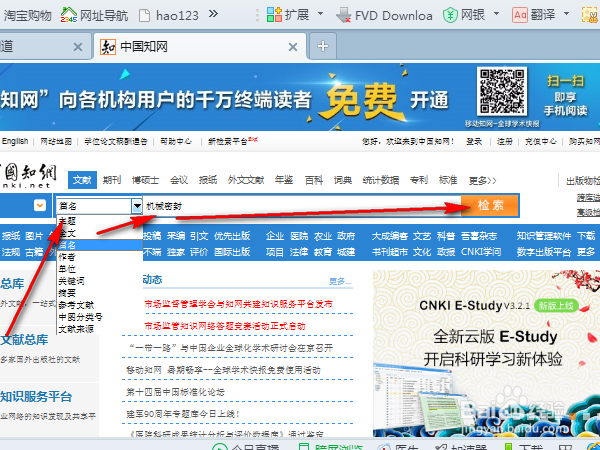This screenshot has height=450, width=600.
Task: Open the 2345 网址导航 bookmark
Action: 94,15
